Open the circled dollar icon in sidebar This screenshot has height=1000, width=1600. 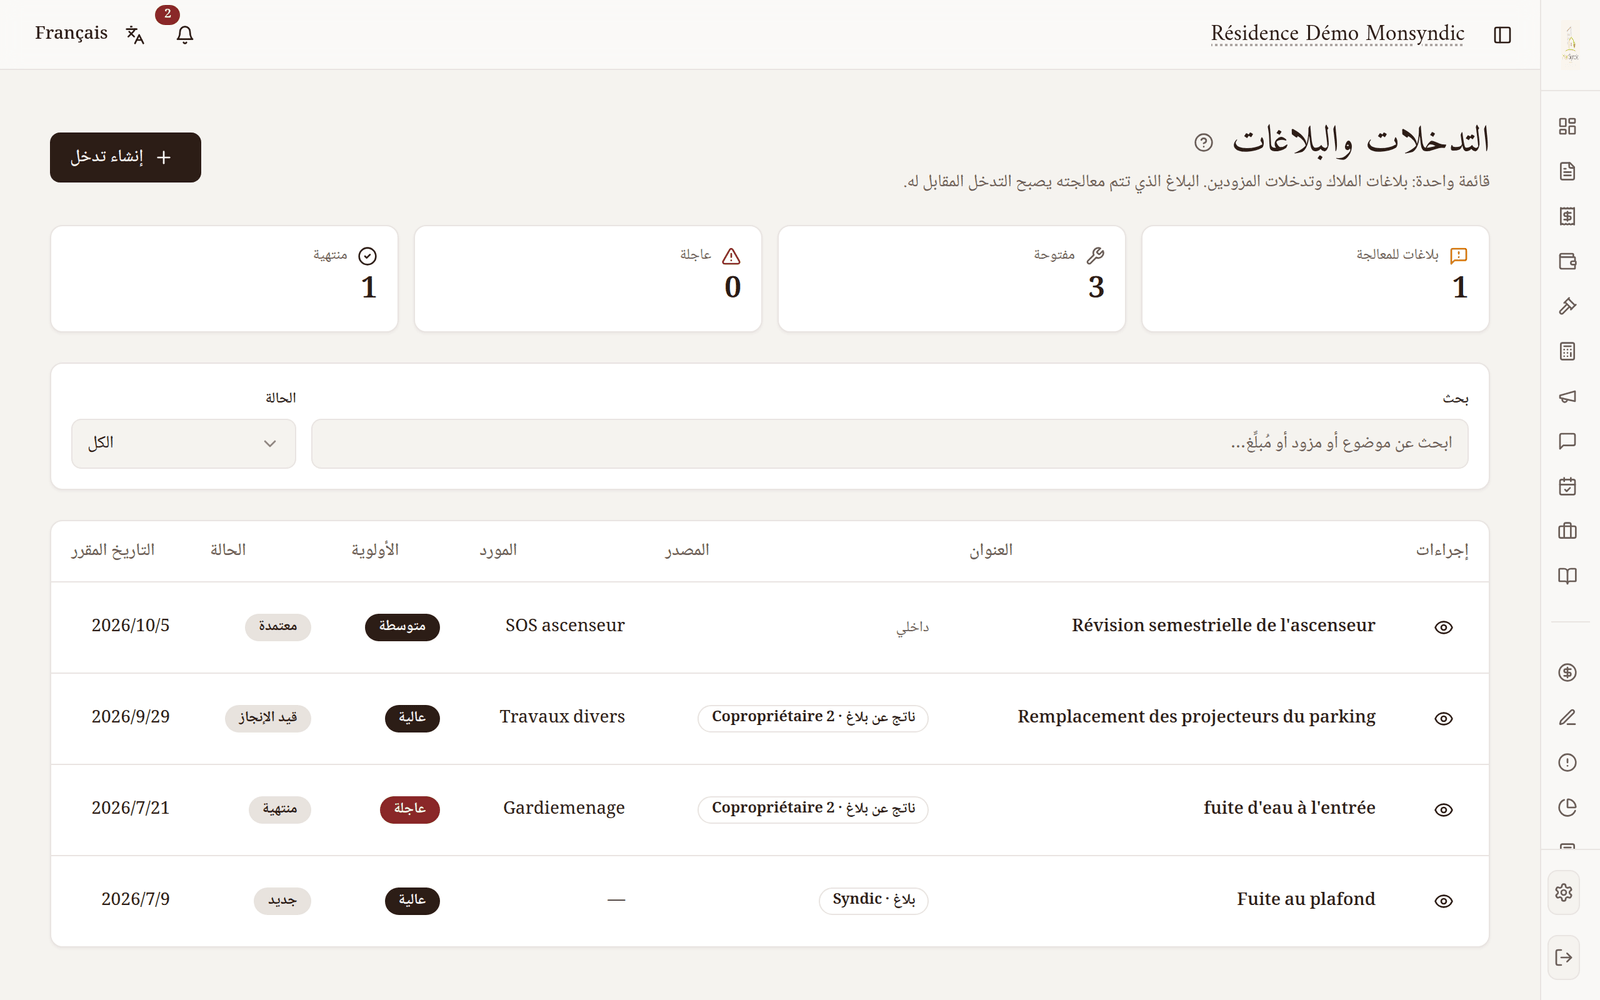1567,672
